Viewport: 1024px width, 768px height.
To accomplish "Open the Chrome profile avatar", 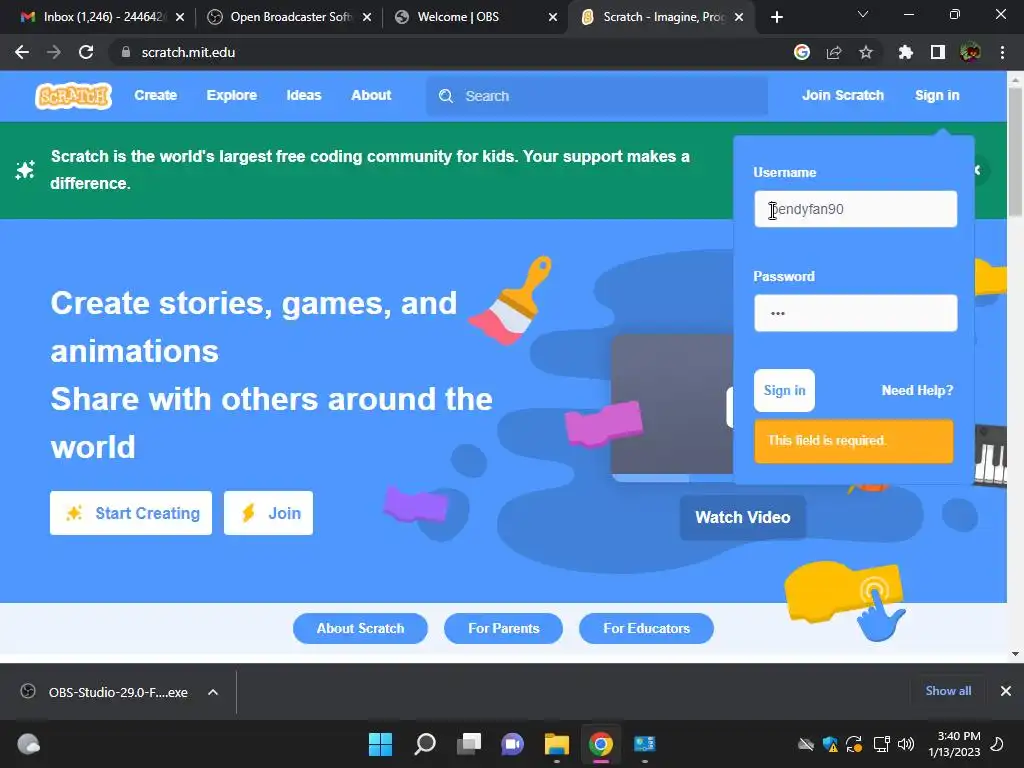I will pos(970,52).
